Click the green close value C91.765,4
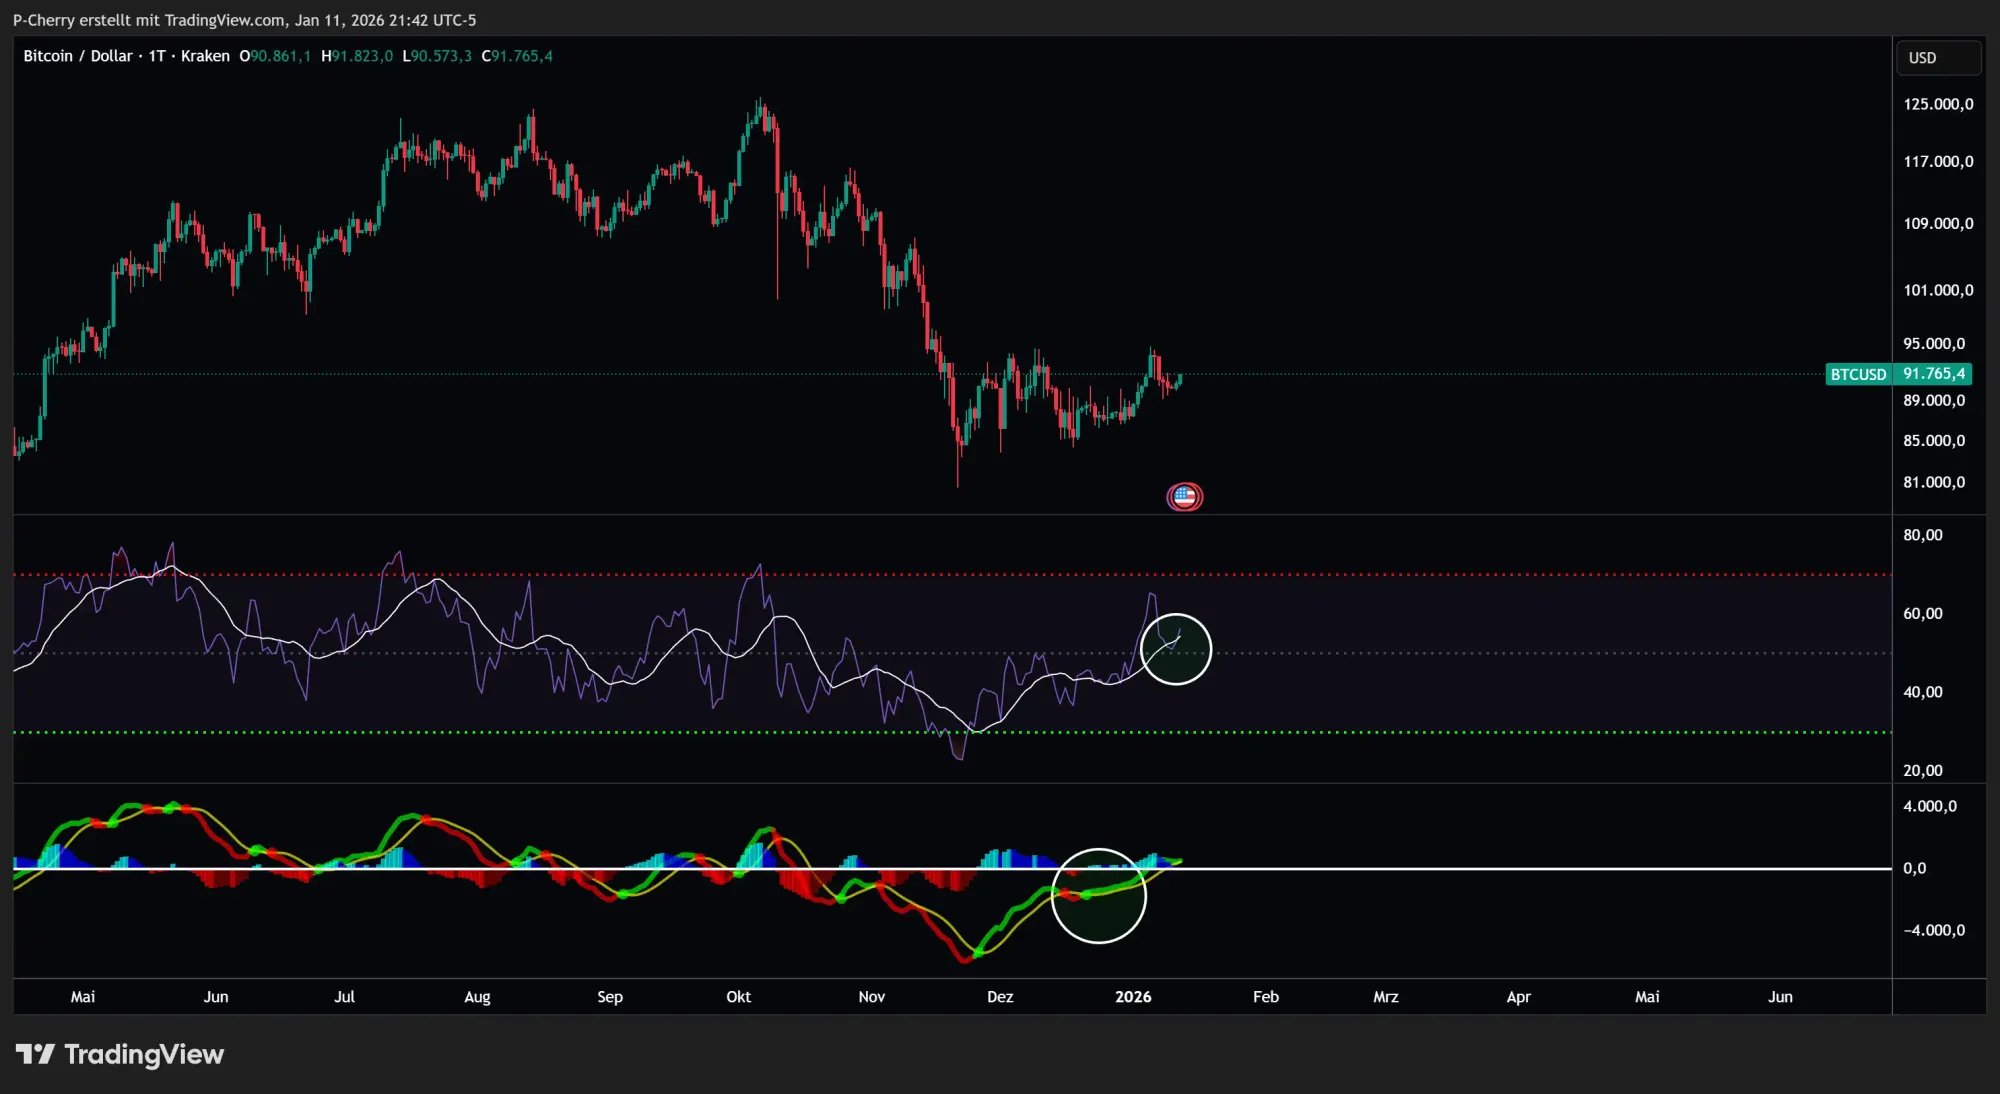Viewport: 2000px width, 1094px height. pyautogui.click(x=516, y=57)
